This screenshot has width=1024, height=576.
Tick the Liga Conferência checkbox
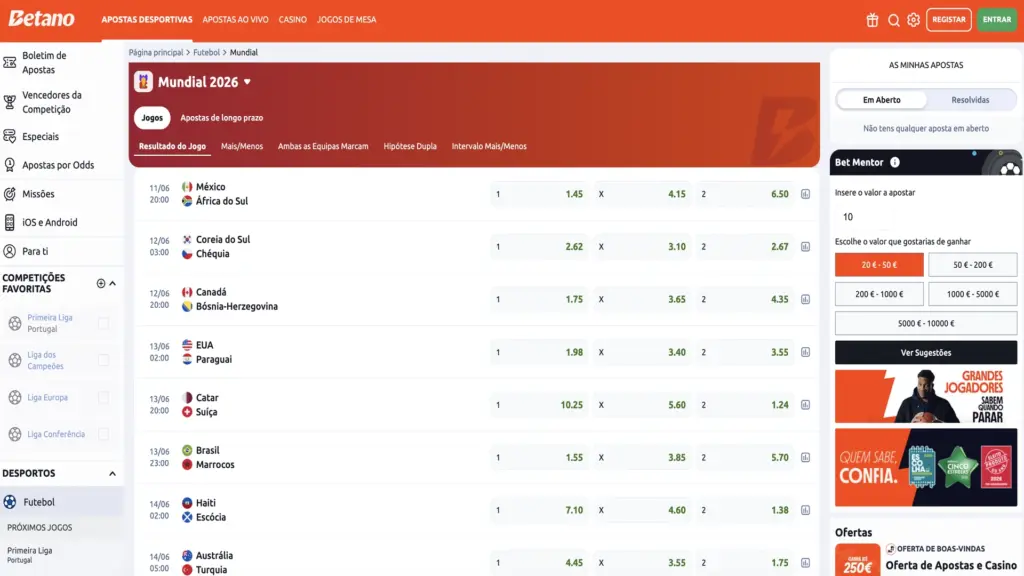click(103, 434)
